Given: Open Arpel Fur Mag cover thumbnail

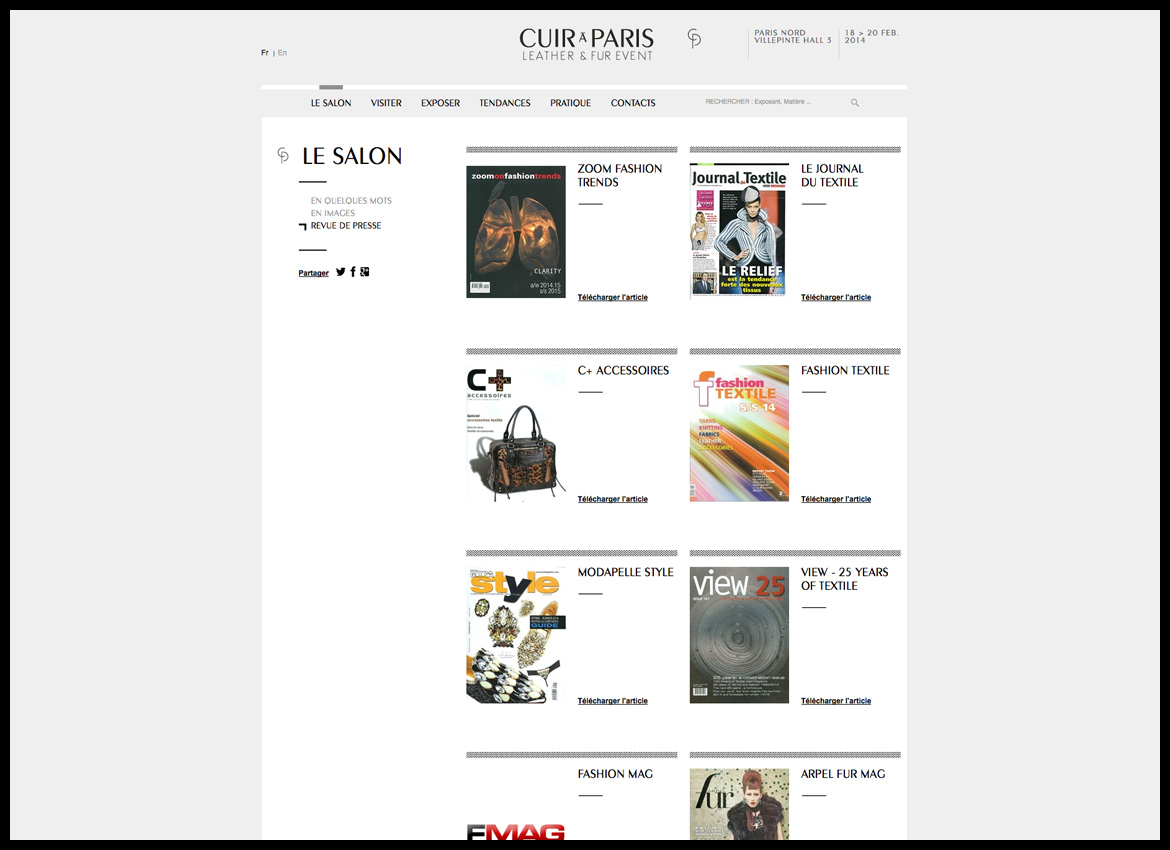Looking at the screenshot, I should (739, 804).
